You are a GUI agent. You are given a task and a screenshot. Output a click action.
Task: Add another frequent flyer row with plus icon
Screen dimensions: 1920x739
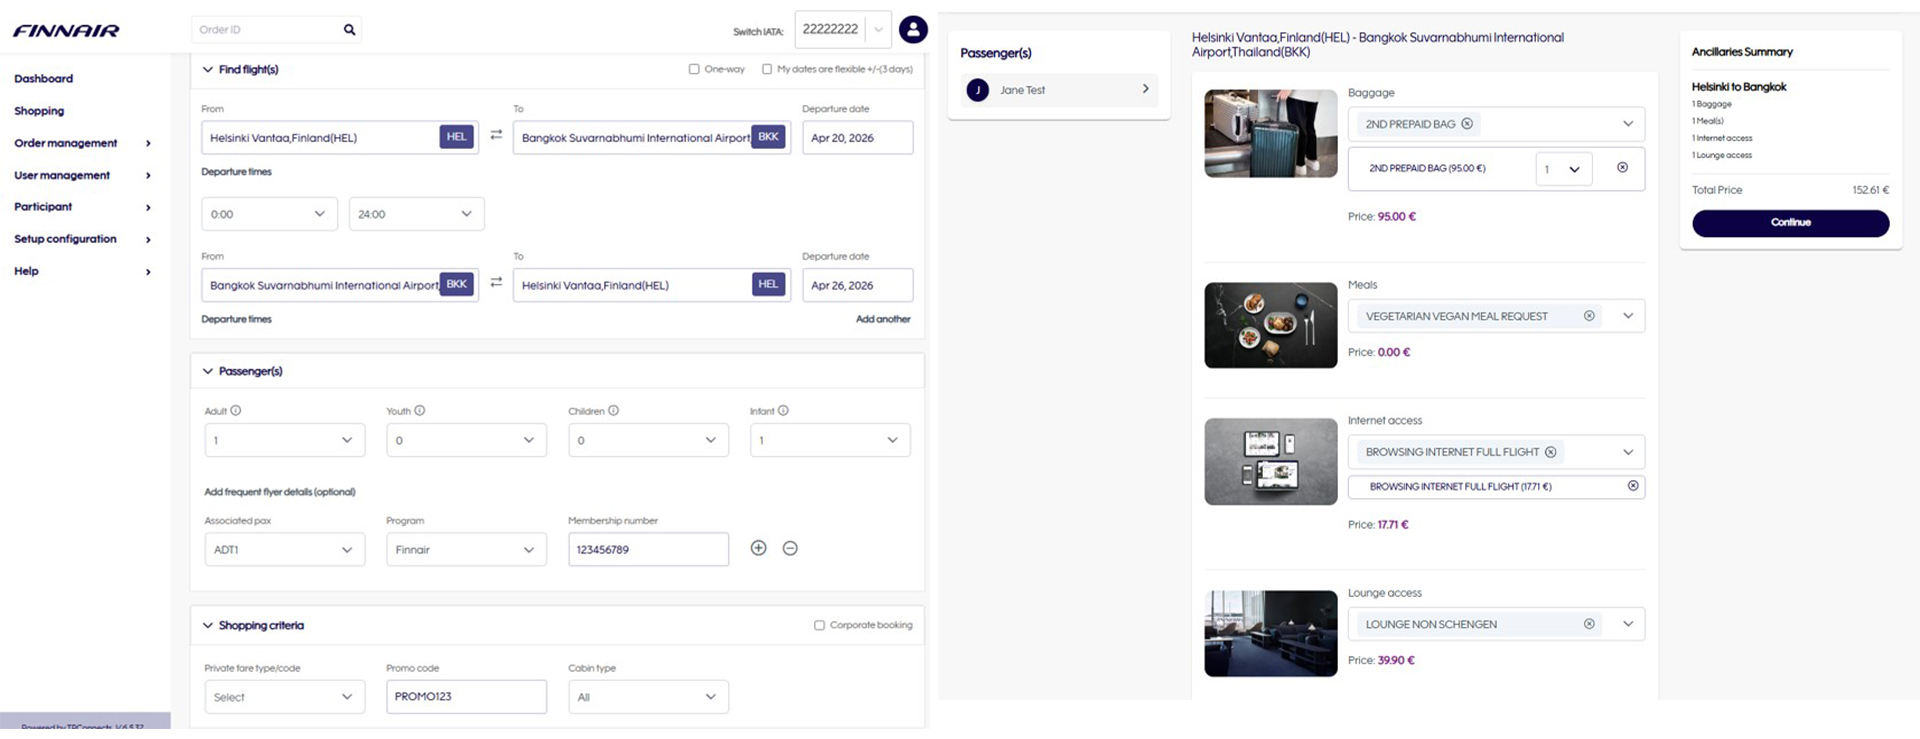tap(758, 548)
